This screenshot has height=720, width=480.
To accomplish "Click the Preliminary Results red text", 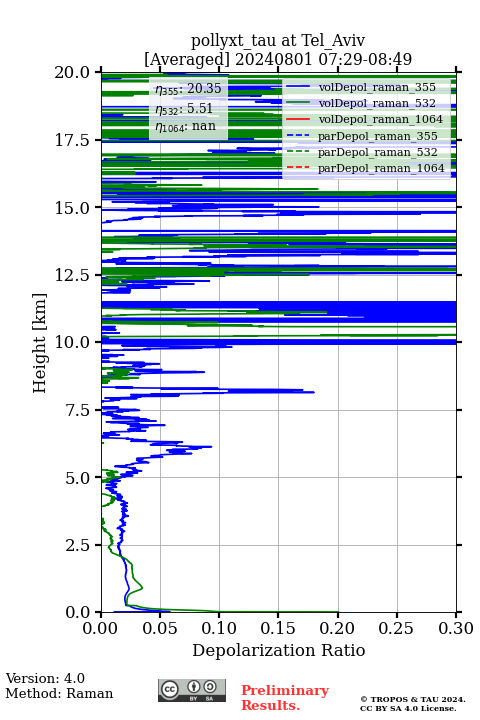I will (285, 698).
